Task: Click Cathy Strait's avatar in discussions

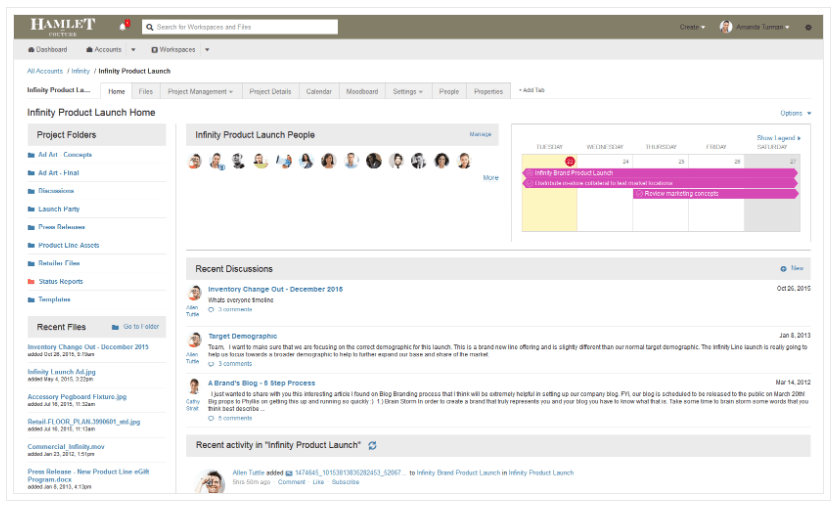Action: click(194, 387)
